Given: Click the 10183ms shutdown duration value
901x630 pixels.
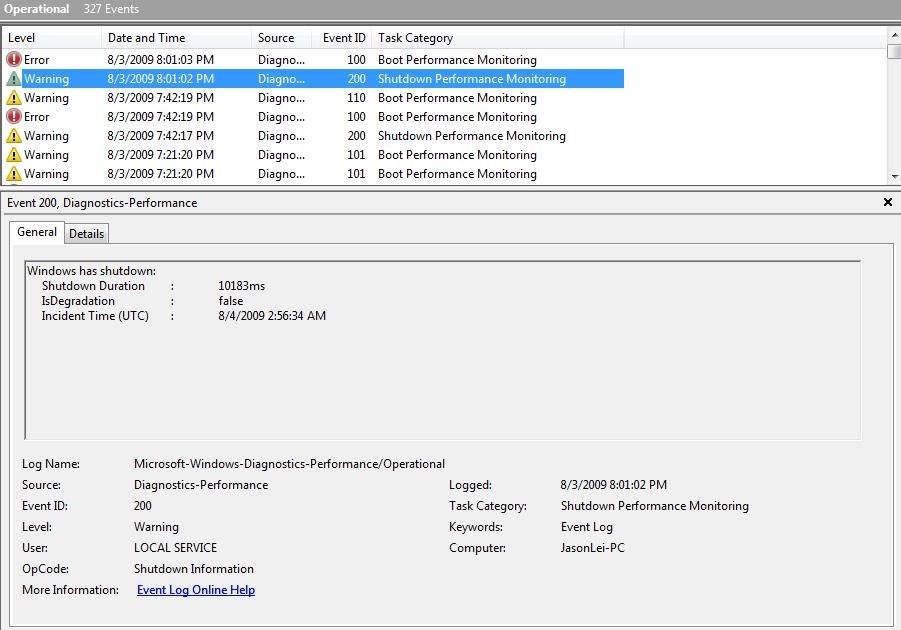Looking at the screenshot, I should coord(241,286).
